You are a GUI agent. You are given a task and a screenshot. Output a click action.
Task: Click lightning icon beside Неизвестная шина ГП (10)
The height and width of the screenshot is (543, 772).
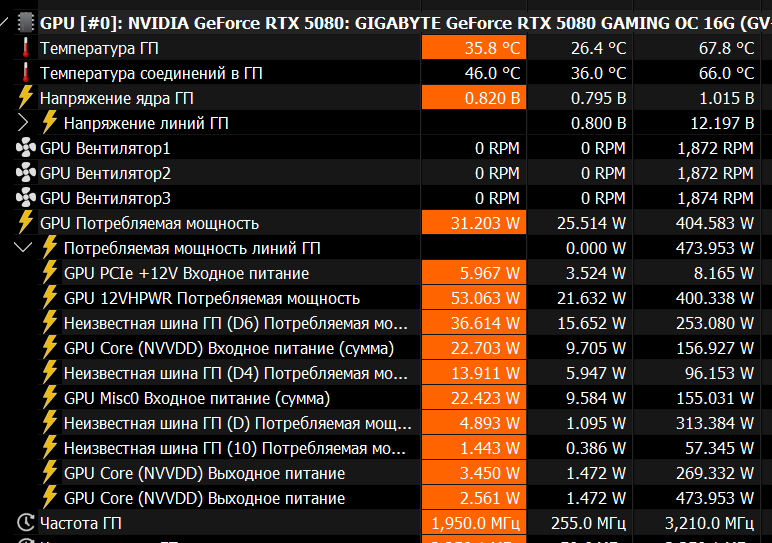pyautogui.click(x=50, y=448)
